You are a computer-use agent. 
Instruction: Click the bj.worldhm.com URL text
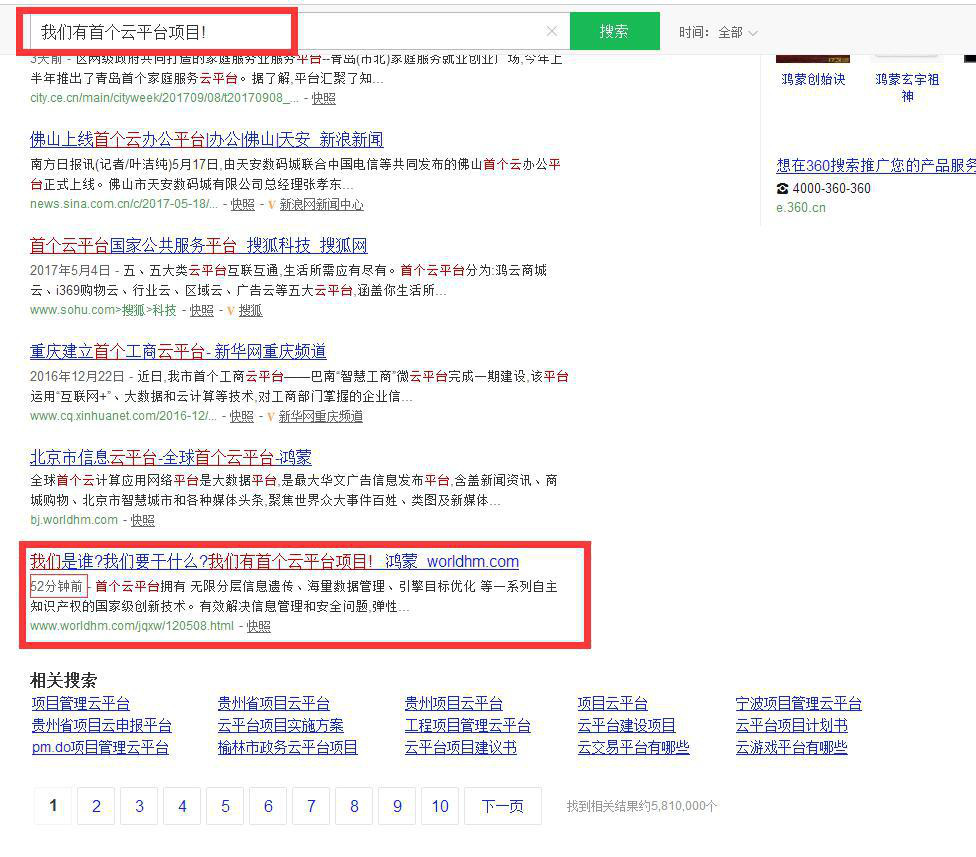pyautogui.click(x=74, y=520)
